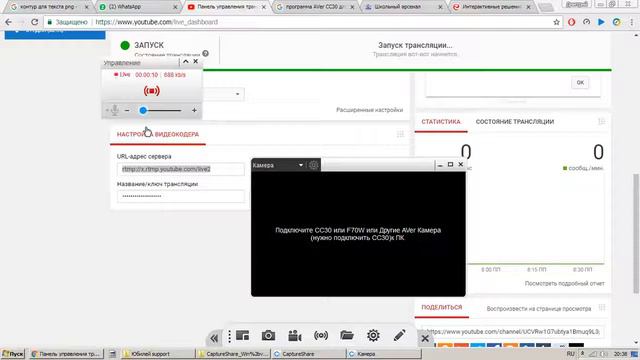Click the OK button
640x360 pixels.
click(580, 82)
